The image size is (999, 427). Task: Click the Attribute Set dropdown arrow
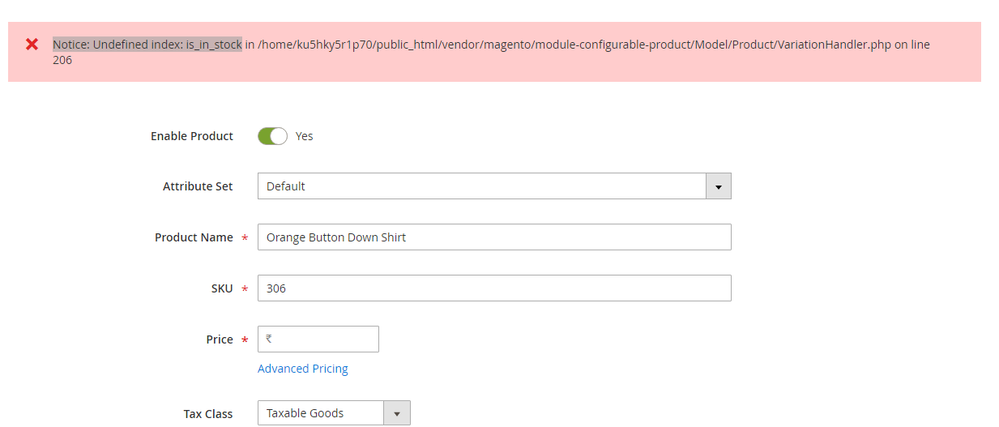click(x=719, y=187)
